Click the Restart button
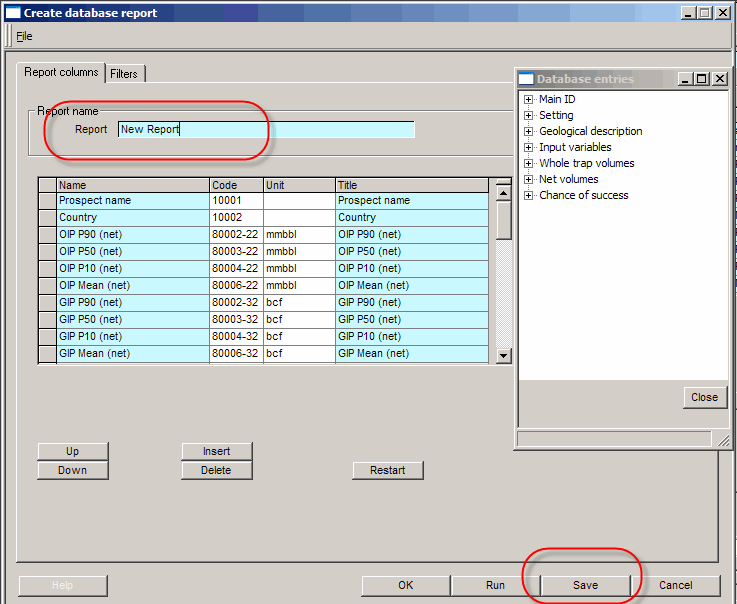Viewport: 737px width, 604px height. [x=387, y=470]
